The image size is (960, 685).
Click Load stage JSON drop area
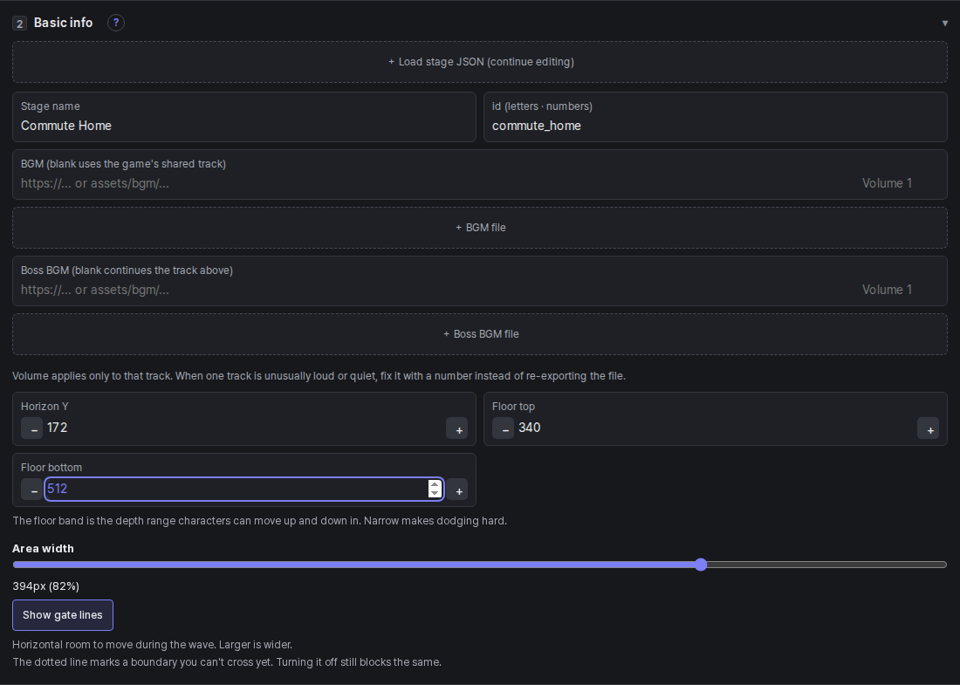tap(480, 62)
